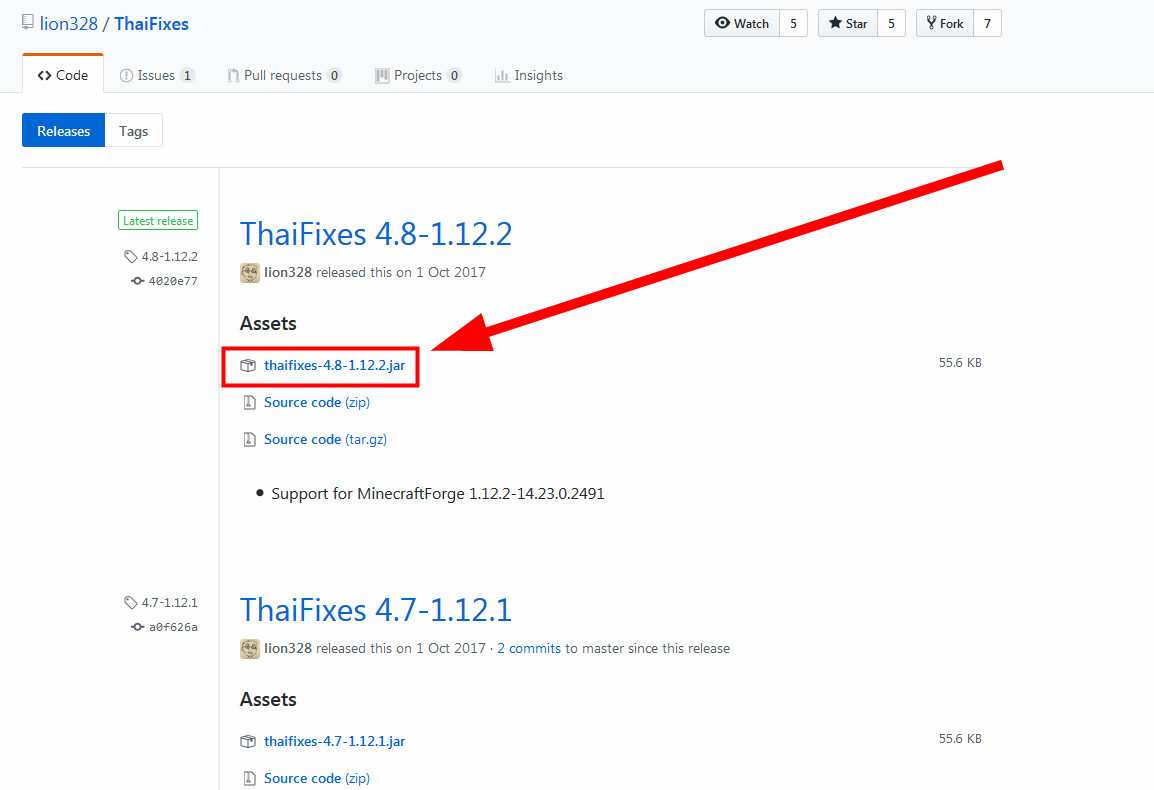Open the Pull requests tab

tap(284, 75)
